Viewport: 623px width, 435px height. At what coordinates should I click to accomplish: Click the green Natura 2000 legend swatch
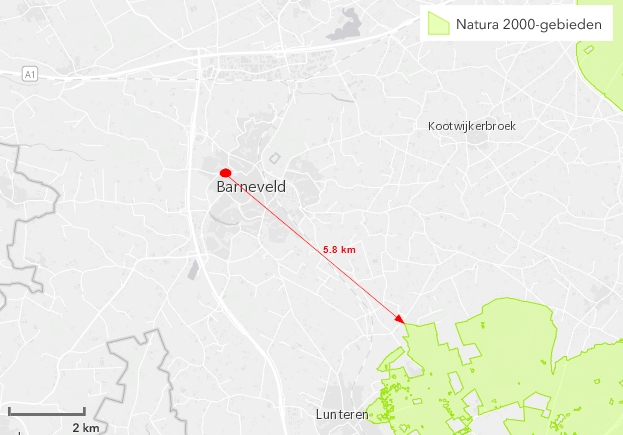click(x=438, y=23)
